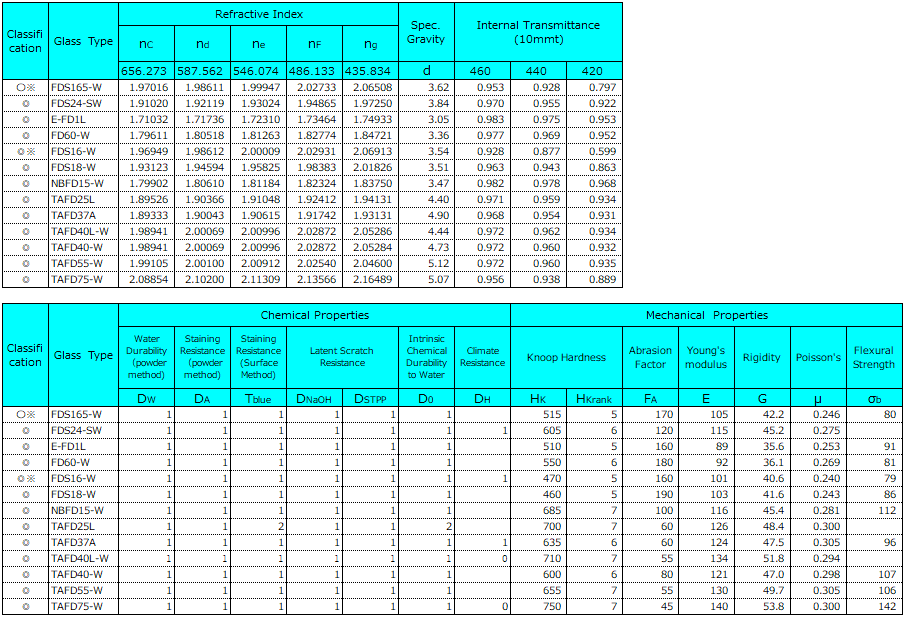Click the Abrasion Factor header

click(650, 357)
